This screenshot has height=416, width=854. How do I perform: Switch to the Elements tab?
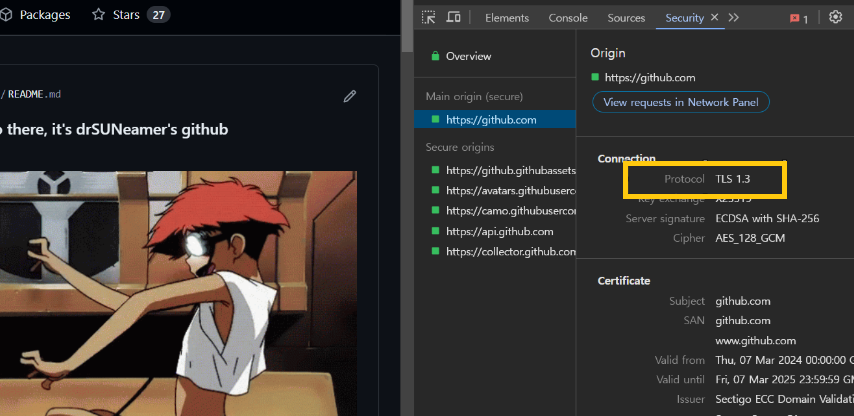507,18
